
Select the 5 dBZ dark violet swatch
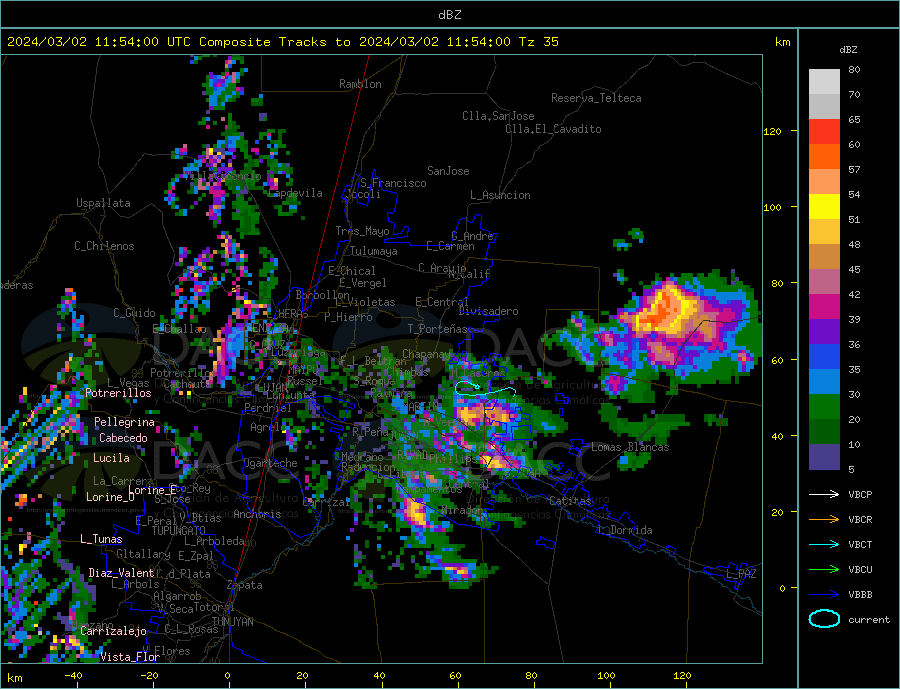pyautogui.click(x=824, y=457)
